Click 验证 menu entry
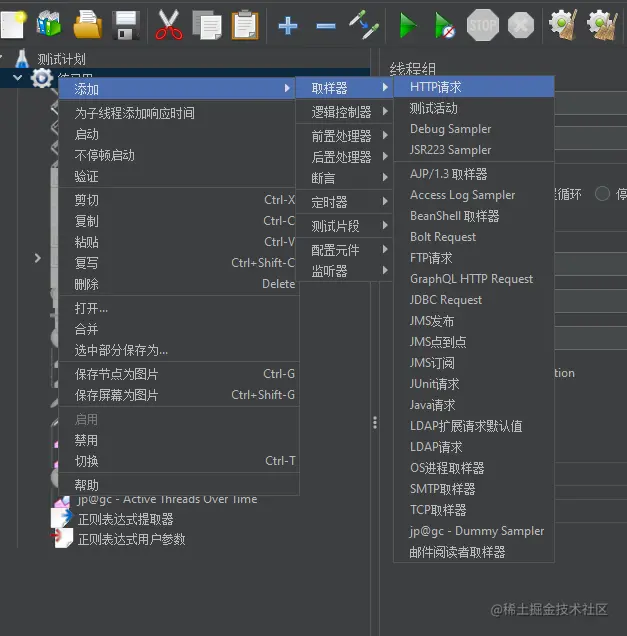627x636 pixels. (x=176, y=176)
